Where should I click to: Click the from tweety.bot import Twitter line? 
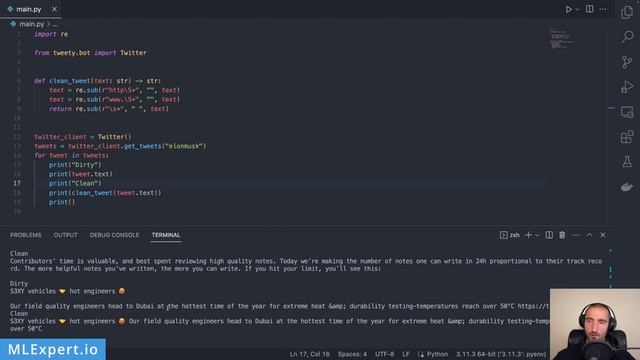click(x=90, y=53)
